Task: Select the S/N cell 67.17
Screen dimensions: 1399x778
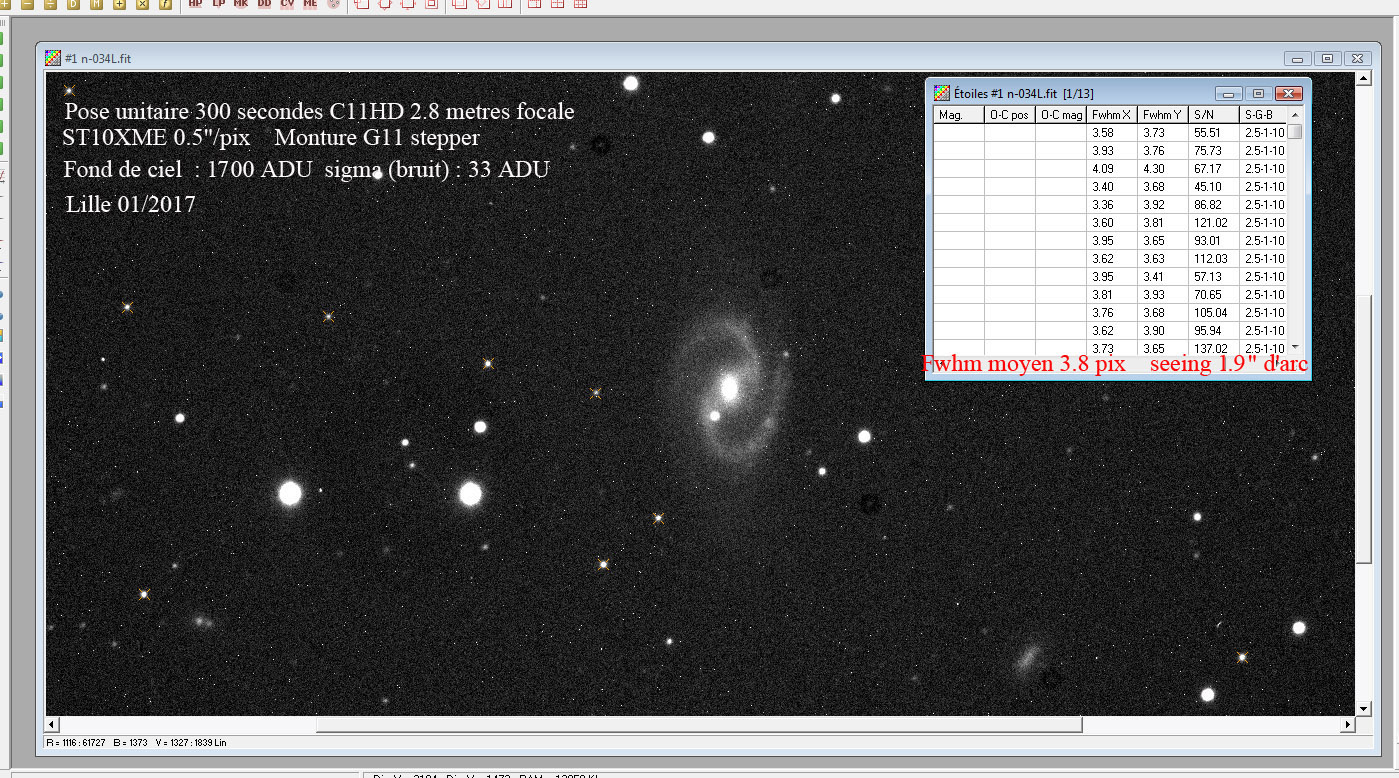Action: pos(1215,169)
